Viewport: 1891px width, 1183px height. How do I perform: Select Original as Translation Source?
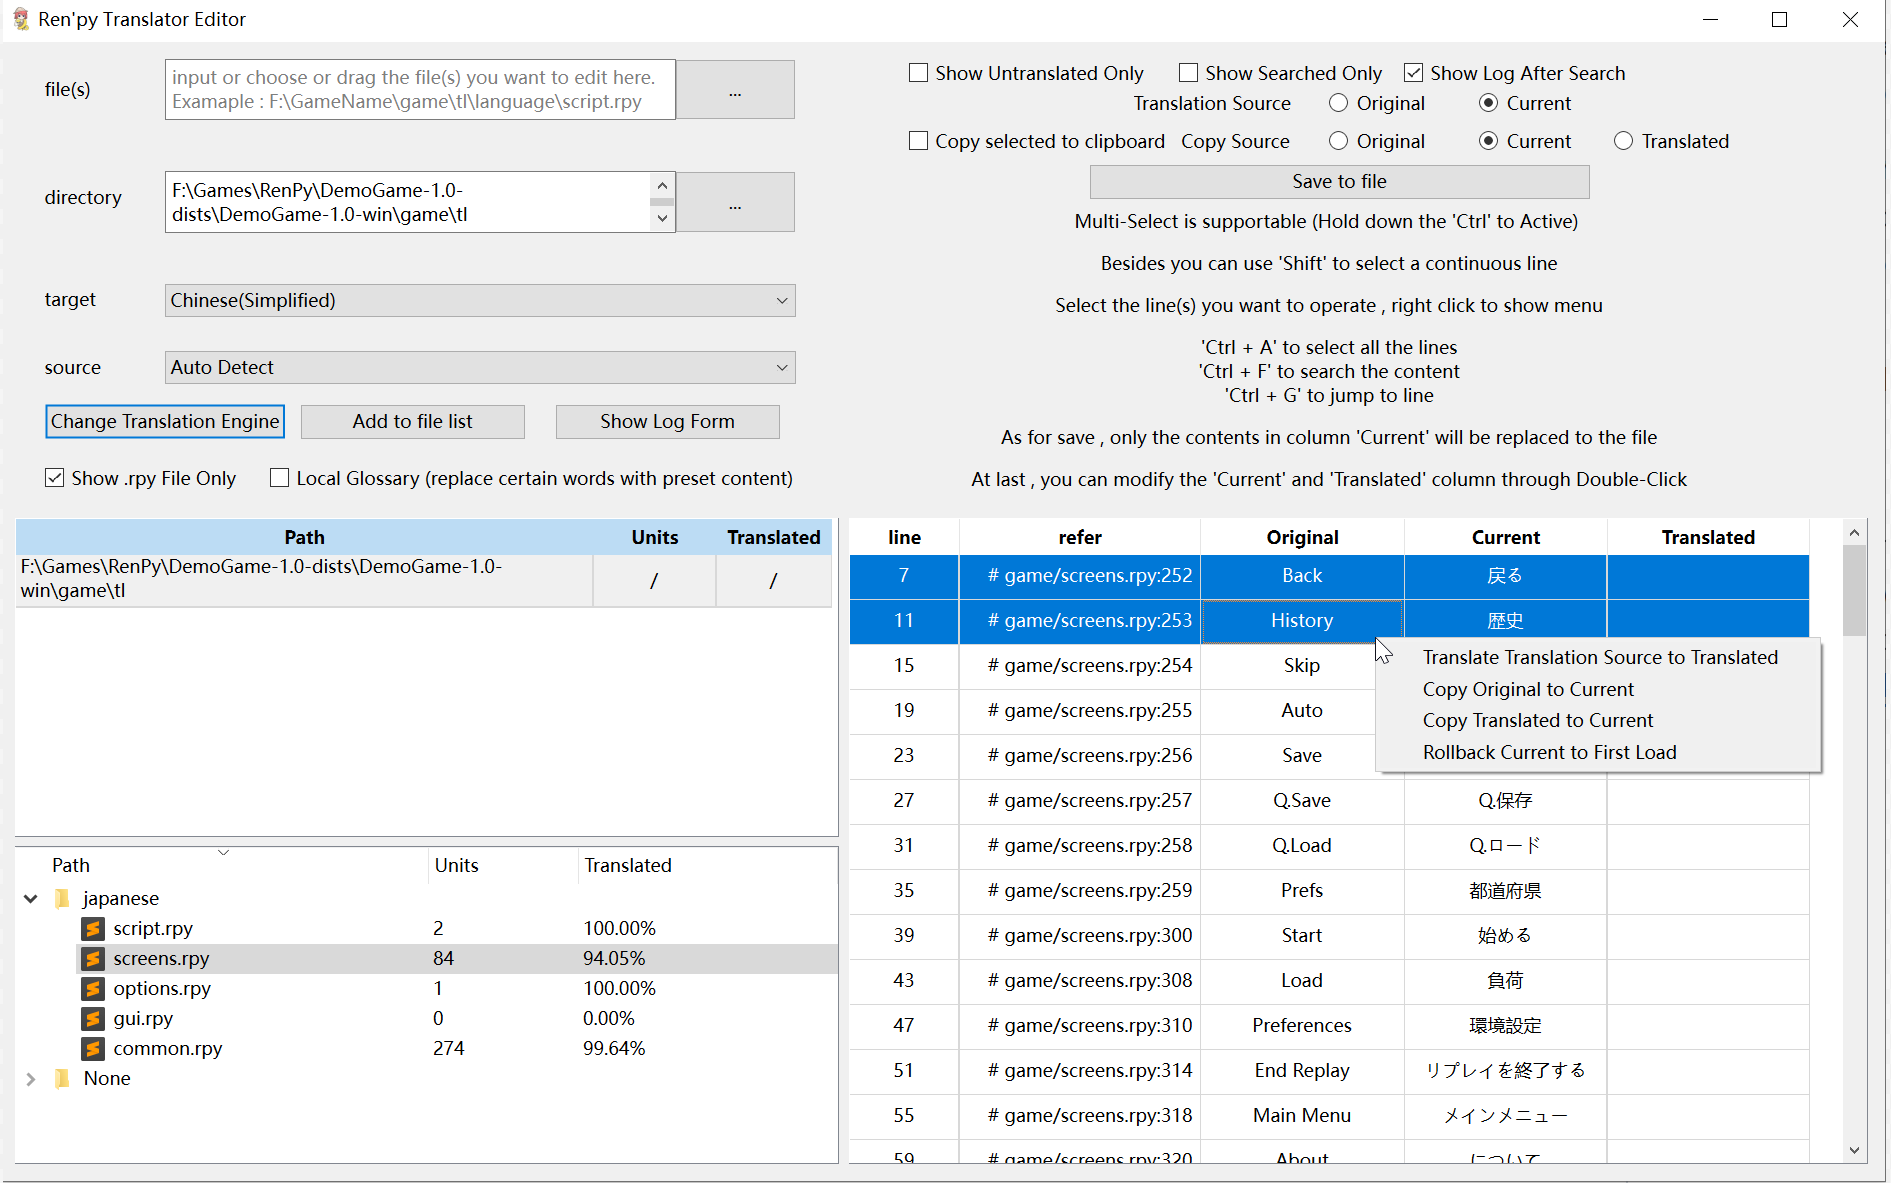[1338, 103]
